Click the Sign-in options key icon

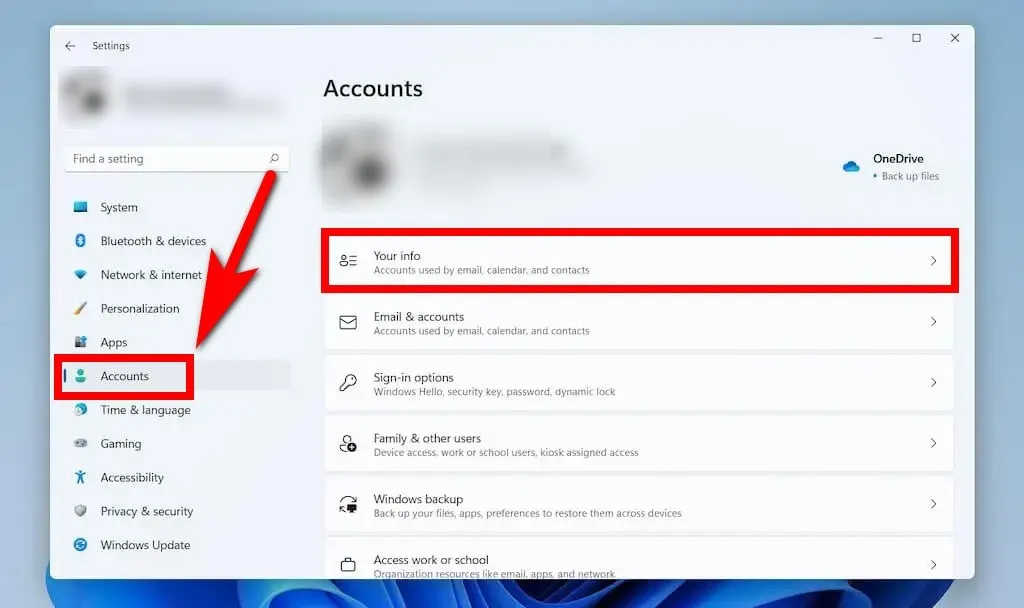[348, 383]
